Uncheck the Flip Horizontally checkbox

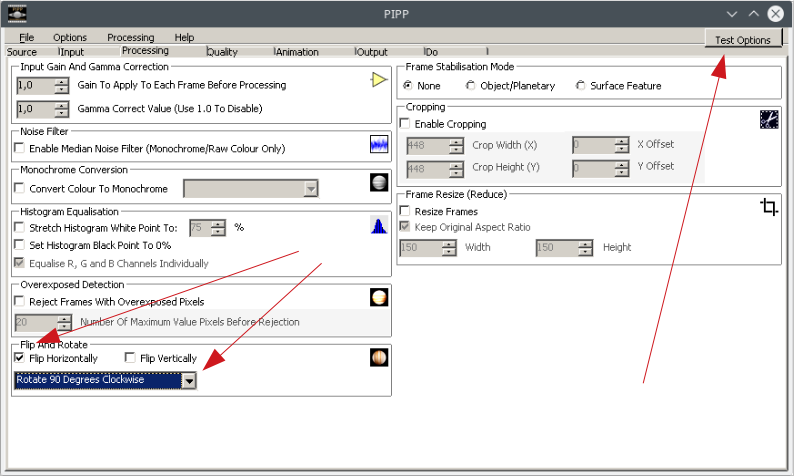click(x=21, y=358)
